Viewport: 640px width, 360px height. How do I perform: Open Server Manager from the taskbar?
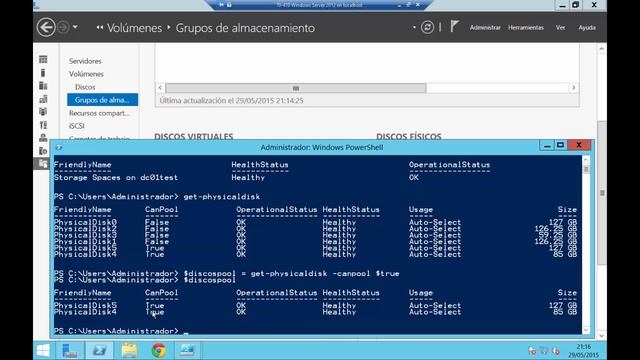[x=70, y=350]
